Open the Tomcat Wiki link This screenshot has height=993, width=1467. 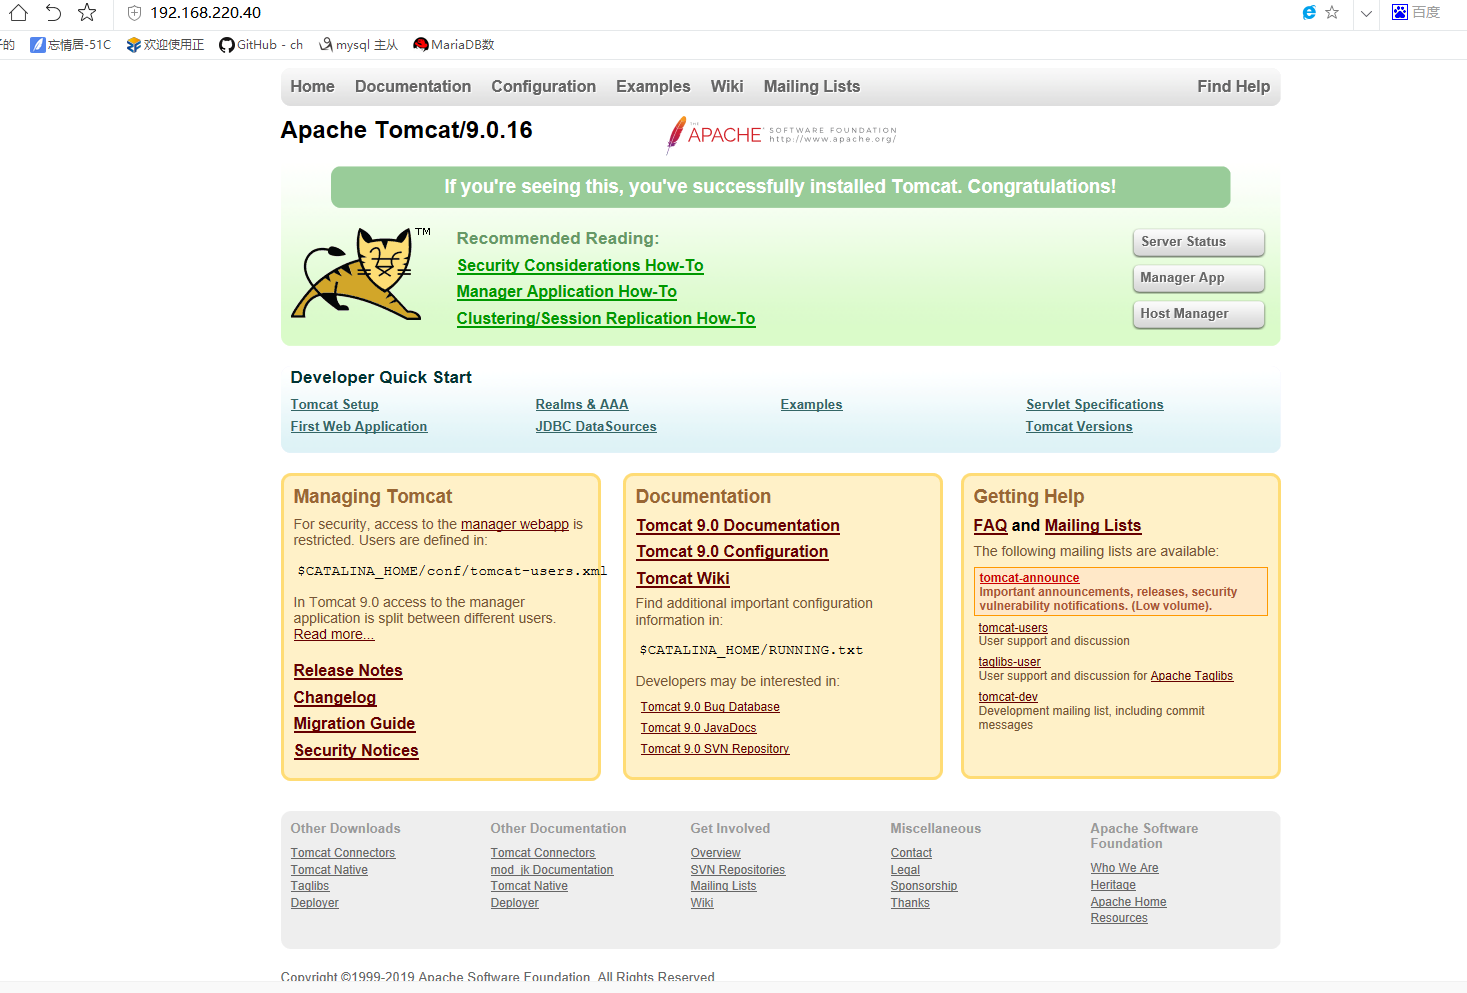click(x=683, y=579)
